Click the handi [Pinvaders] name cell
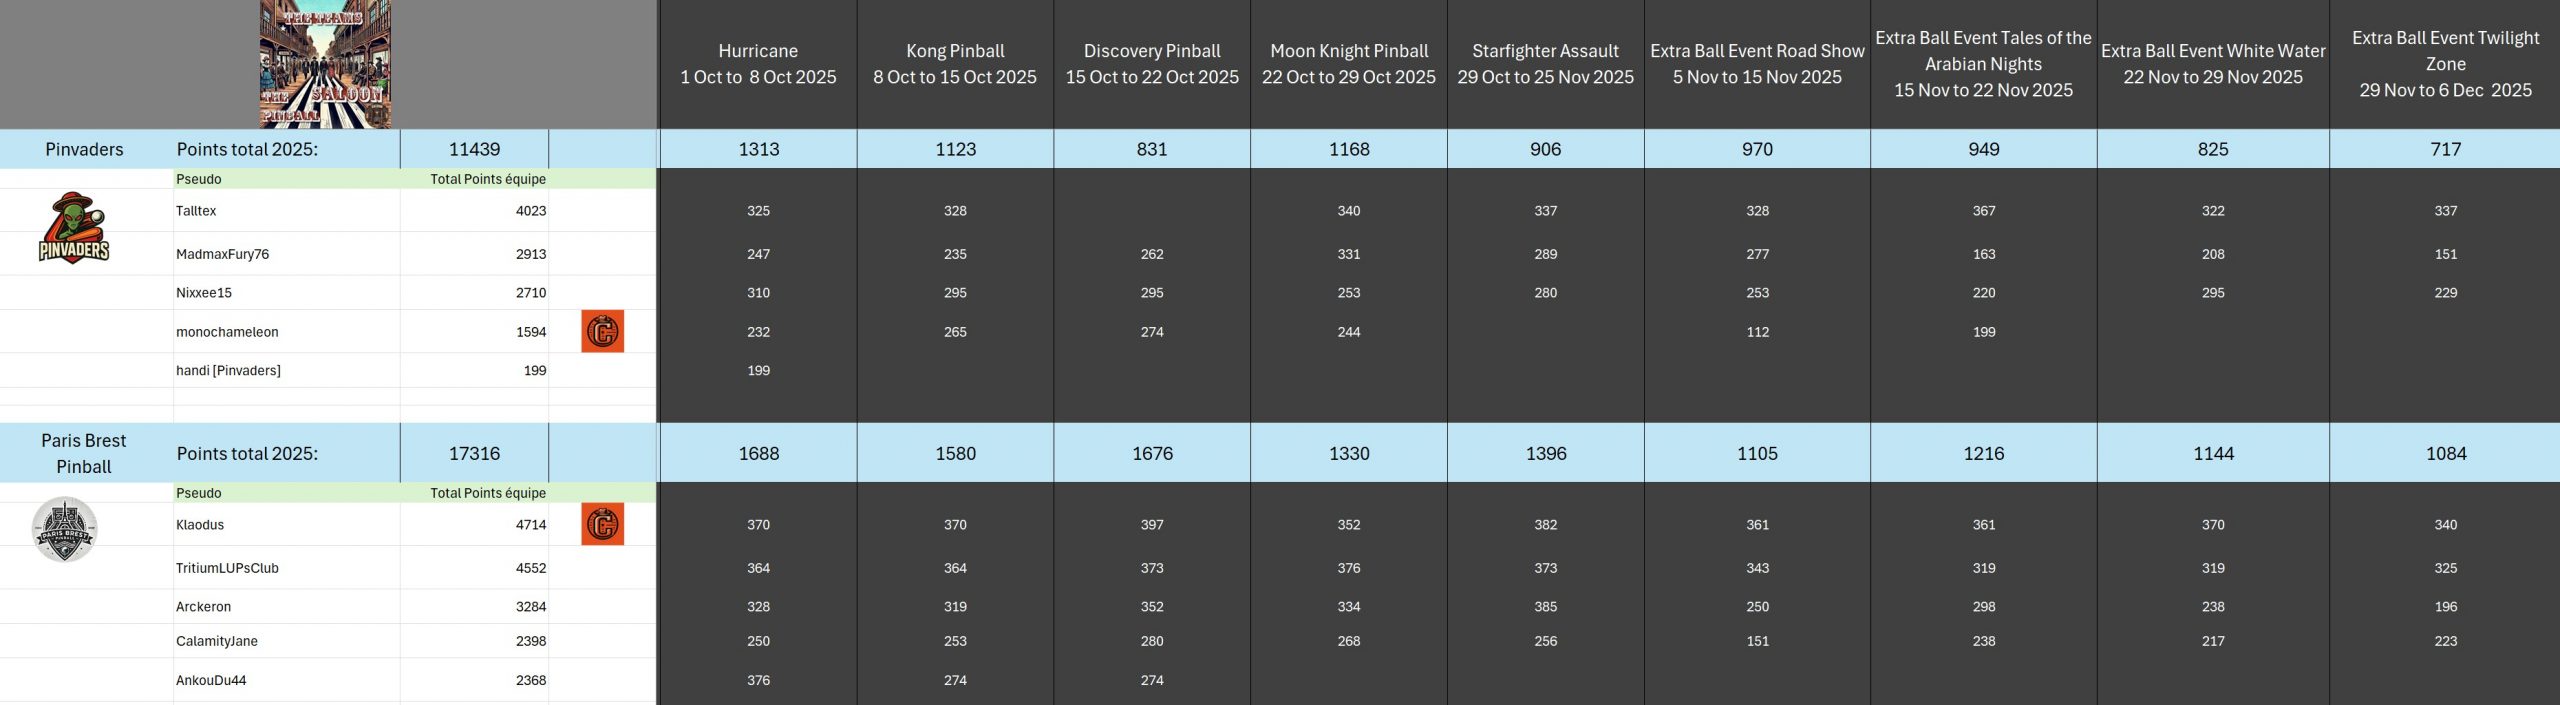Screen dimensions: 2560x705 [229, 371]
